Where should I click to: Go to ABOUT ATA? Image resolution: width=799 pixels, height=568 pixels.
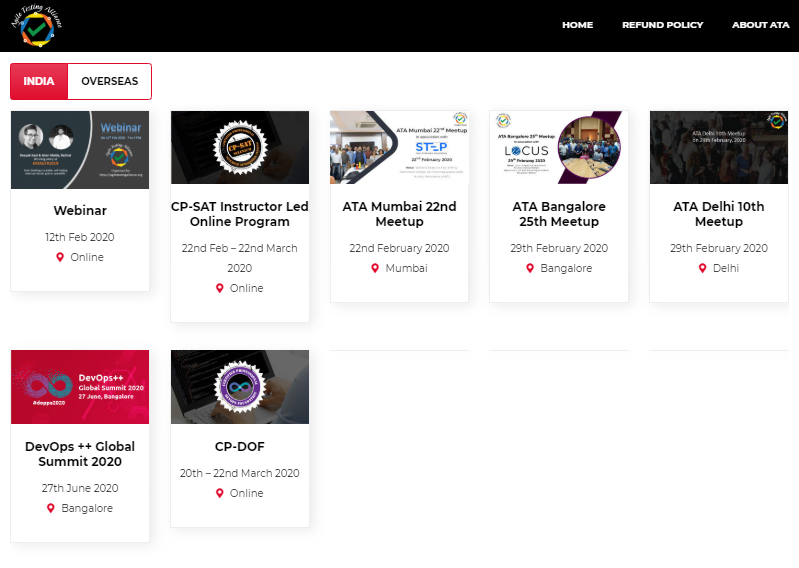pyautogui.click(x=760, y=25)
